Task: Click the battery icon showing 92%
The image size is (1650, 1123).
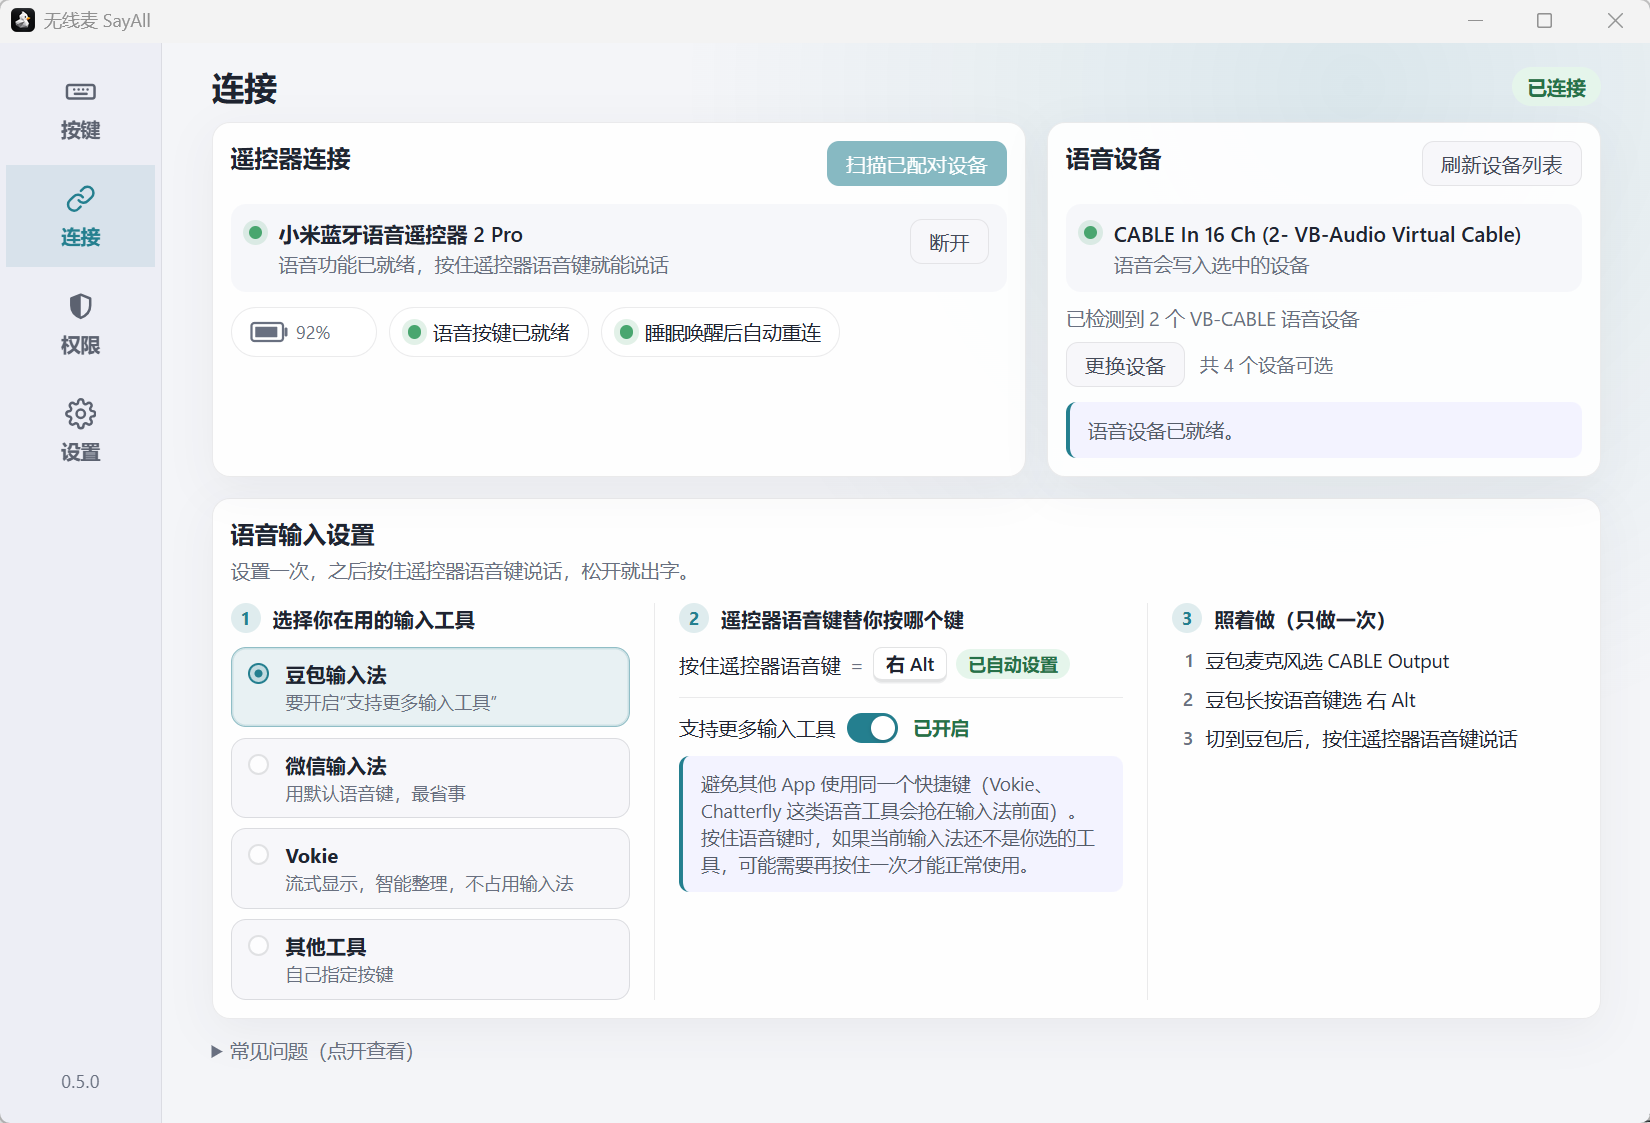Action: point(268,332)
